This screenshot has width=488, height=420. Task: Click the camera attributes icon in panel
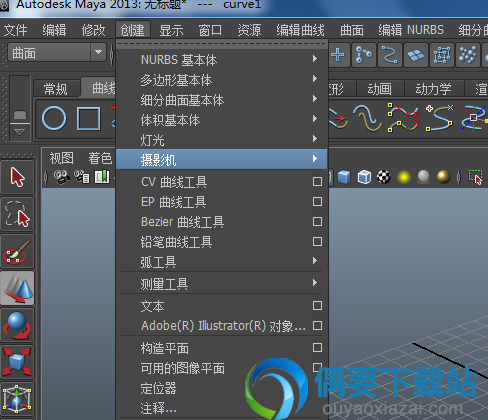click(x=82, y=177)
